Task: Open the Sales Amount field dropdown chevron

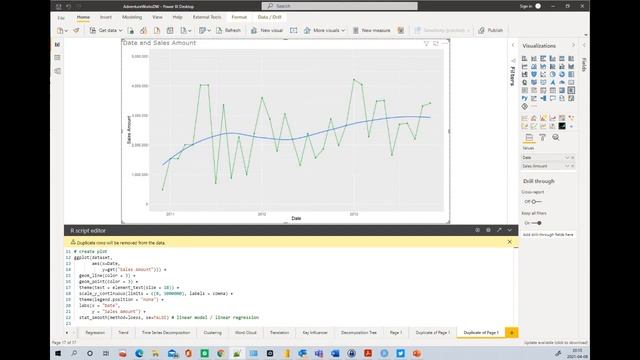Action: 567,166
